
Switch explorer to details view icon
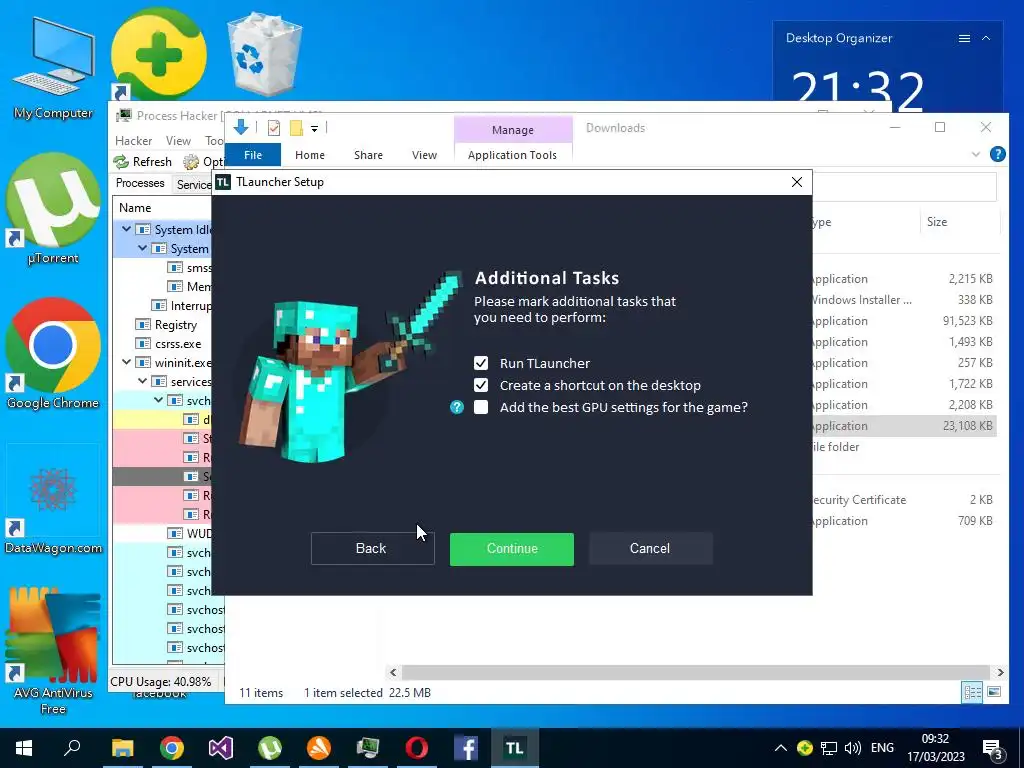click(972, 692)
